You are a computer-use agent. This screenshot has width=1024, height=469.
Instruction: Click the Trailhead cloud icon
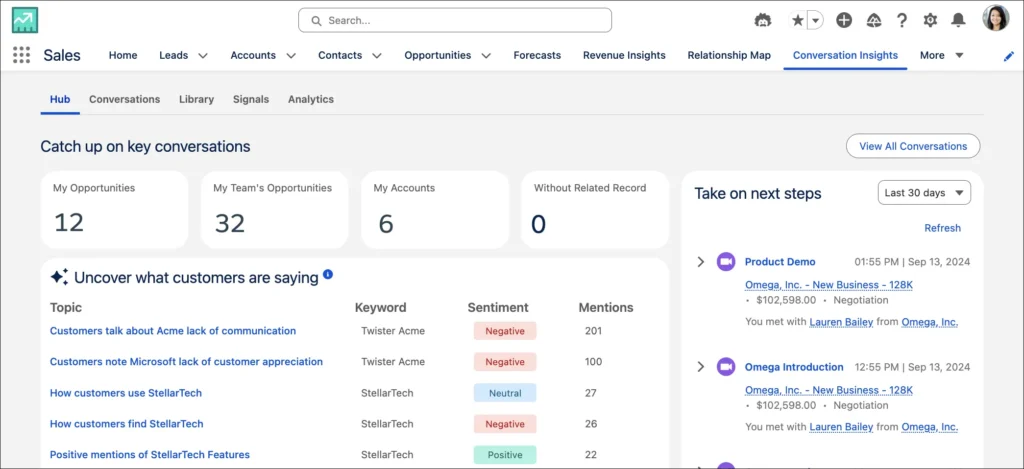pos(873,20)
